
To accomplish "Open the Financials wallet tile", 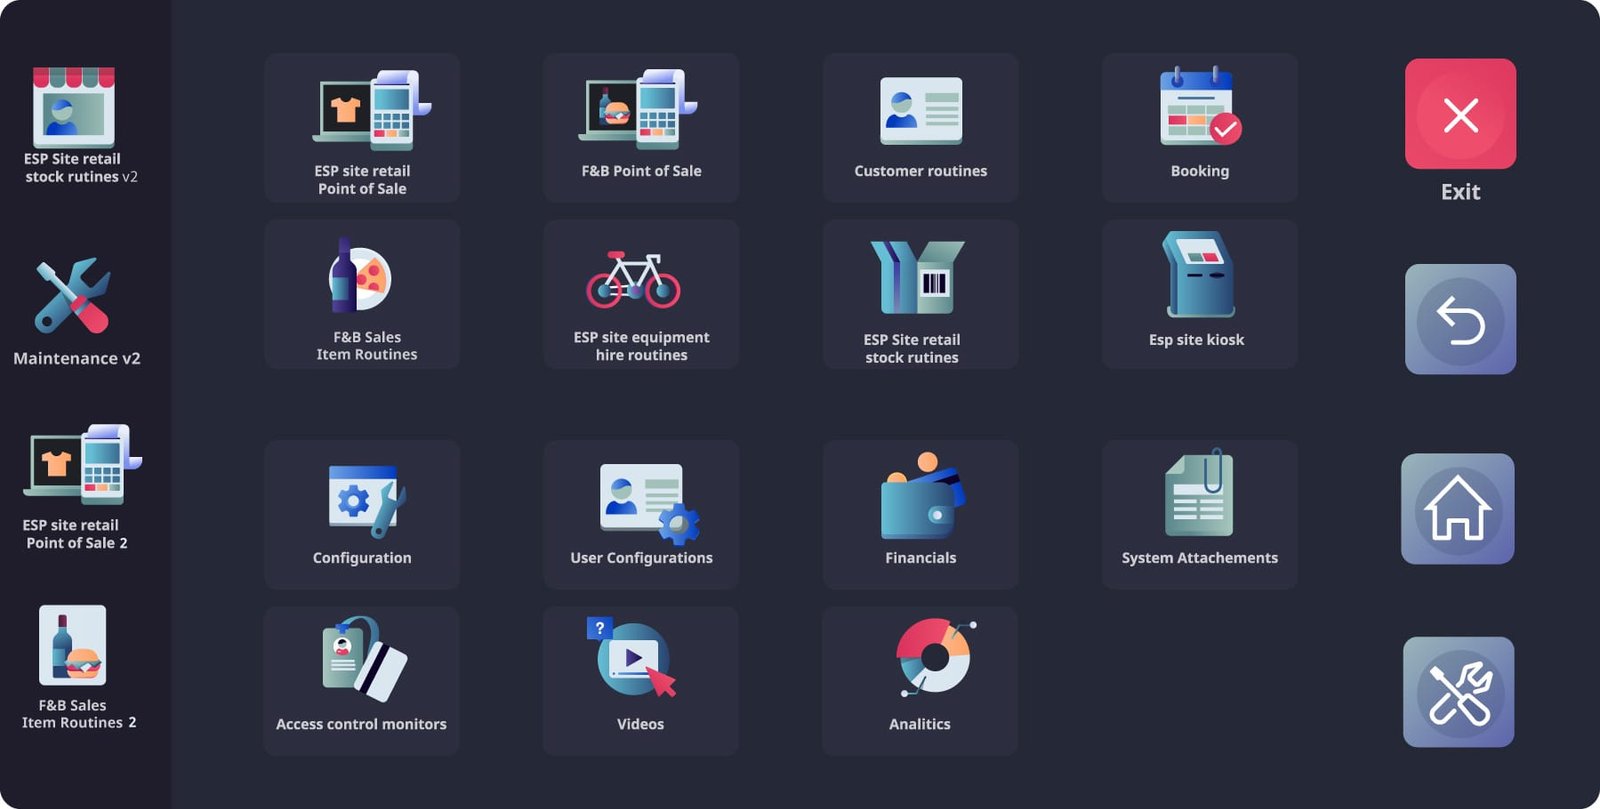I will coord(920,514).
